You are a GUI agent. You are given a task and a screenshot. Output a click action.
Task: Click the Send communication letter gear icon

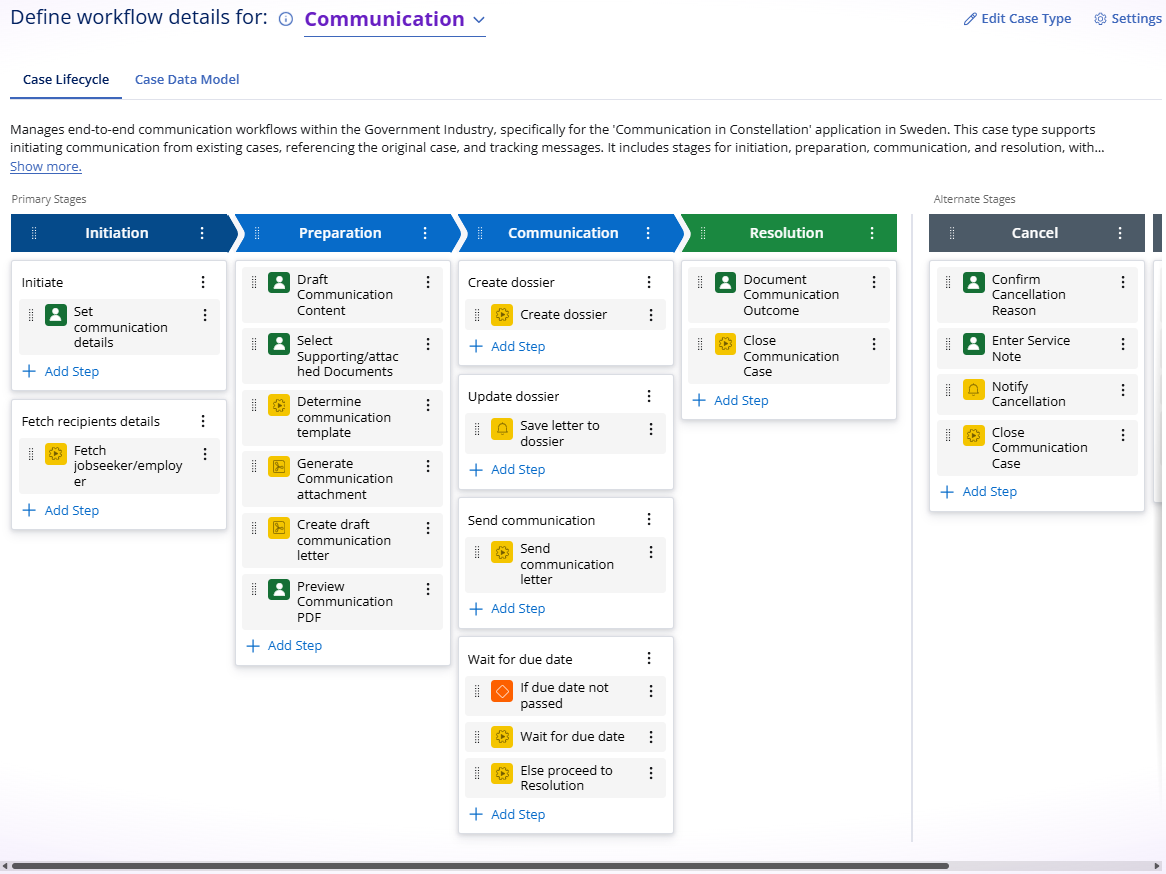[502, 552]
